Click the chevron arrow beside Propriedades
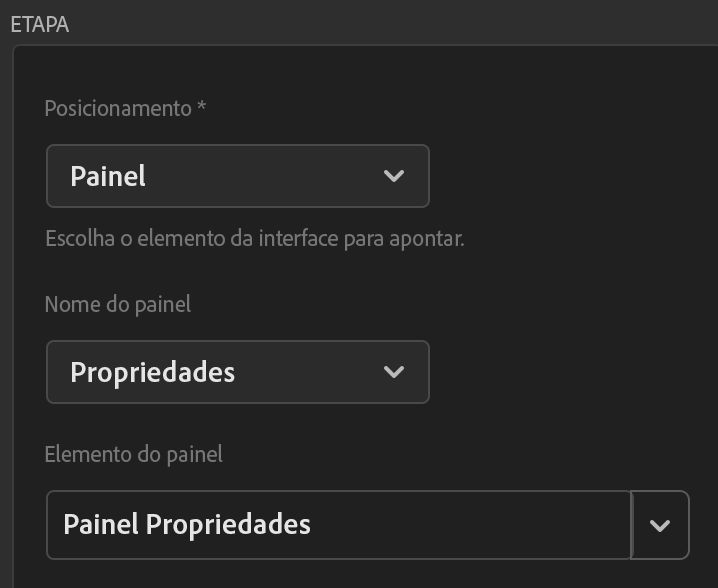Image resolution: width=718 pixels, height=588 pixels. (x=393, y=372)
